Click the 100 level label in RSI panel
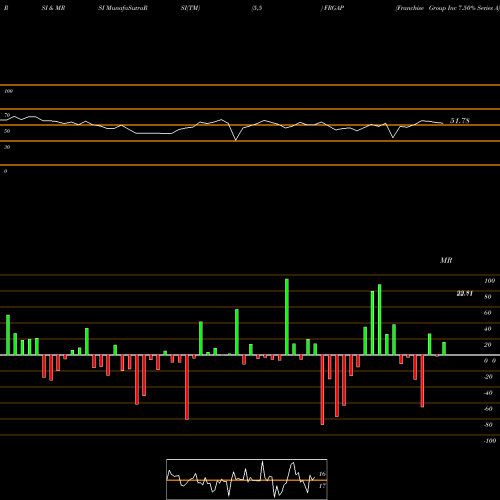 (9, 91)
